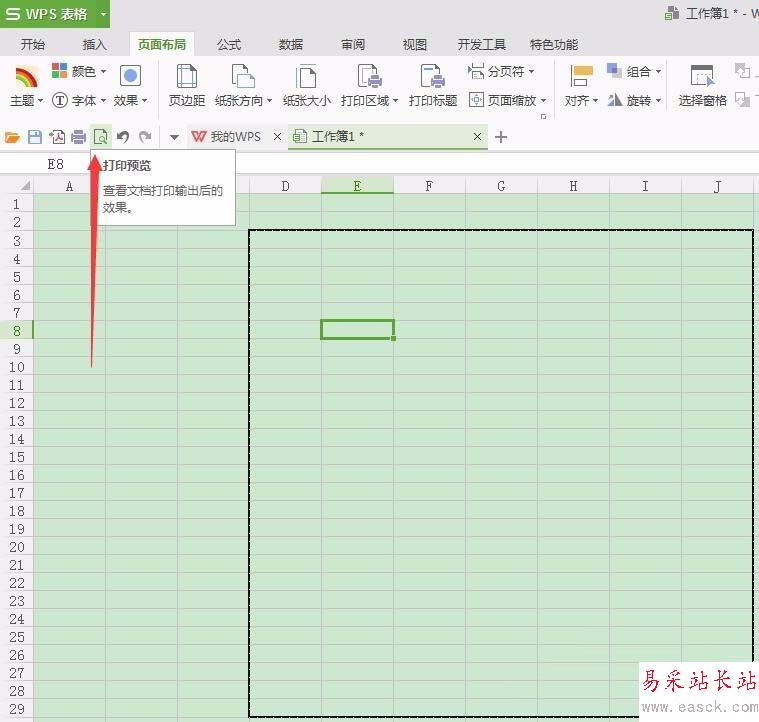This screenshot has width=759, height=722.
Task: Open the 审阅 ribbon tab
Action: point(353,45)
